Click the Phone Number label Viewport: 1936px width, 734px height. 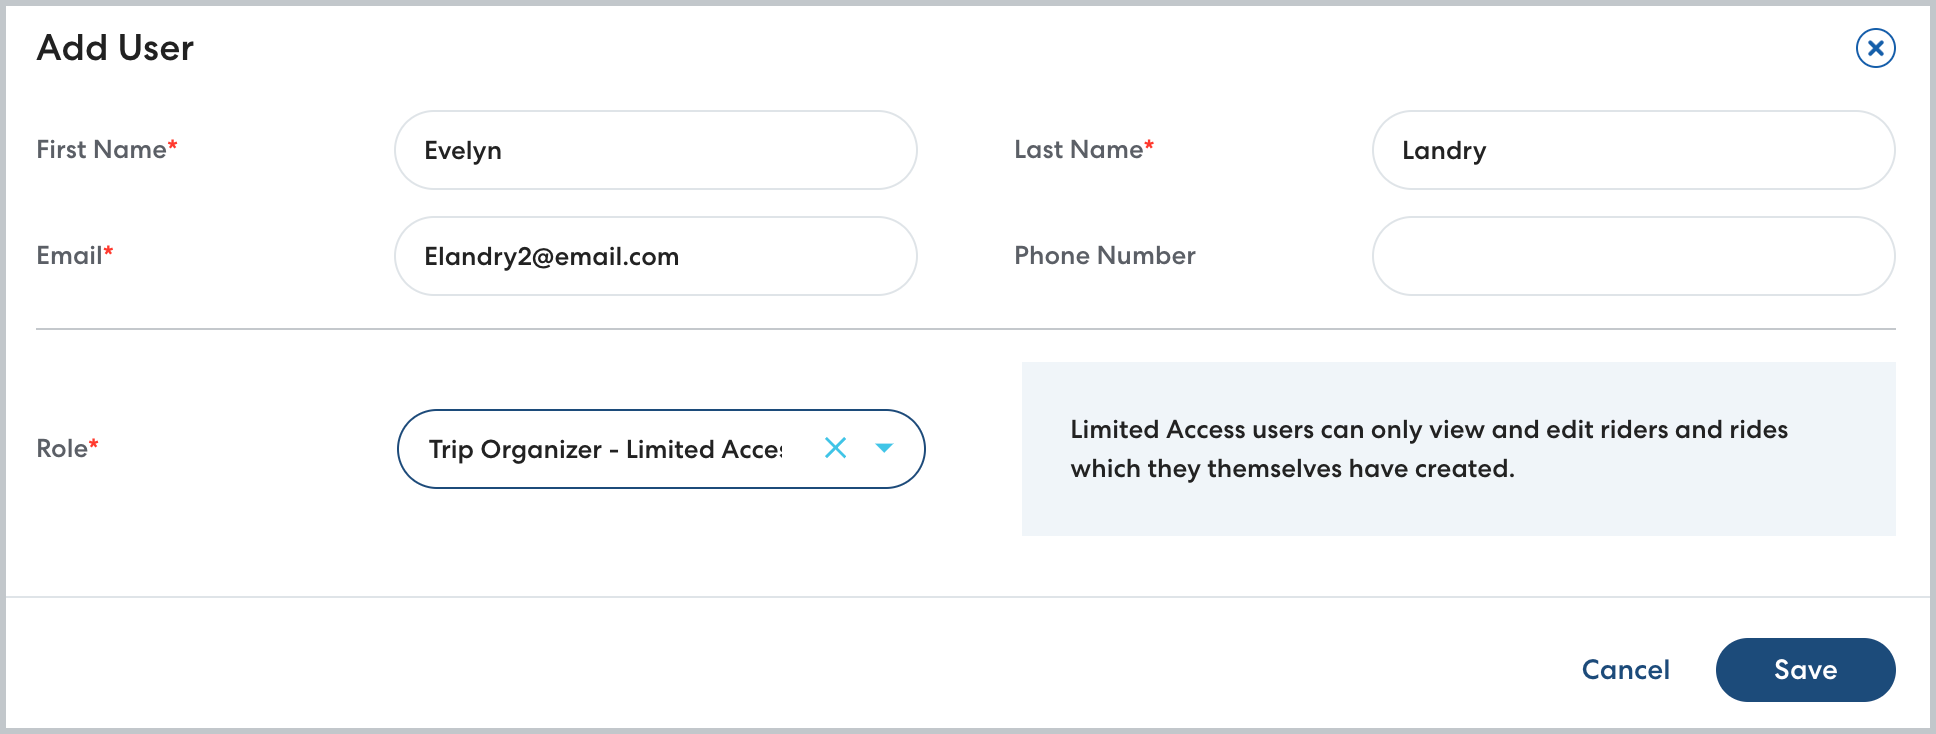pos(1104,256)
